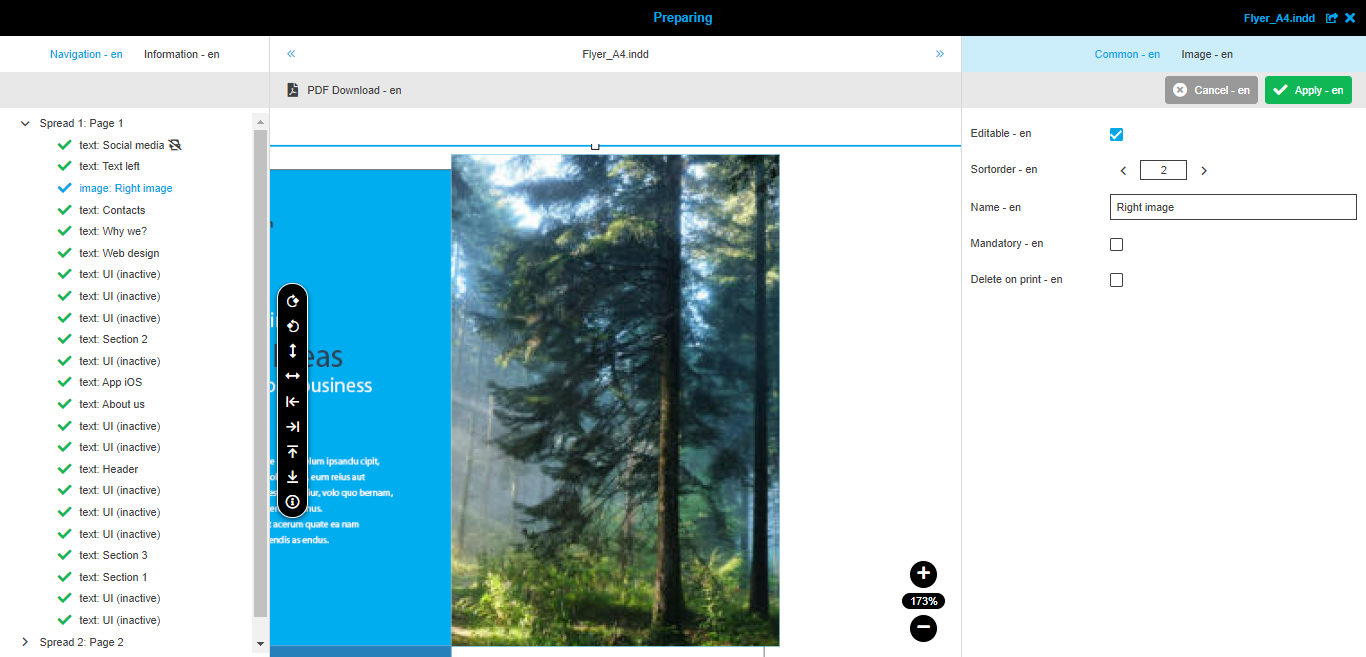Align image to right edge icon

point(293,427)
